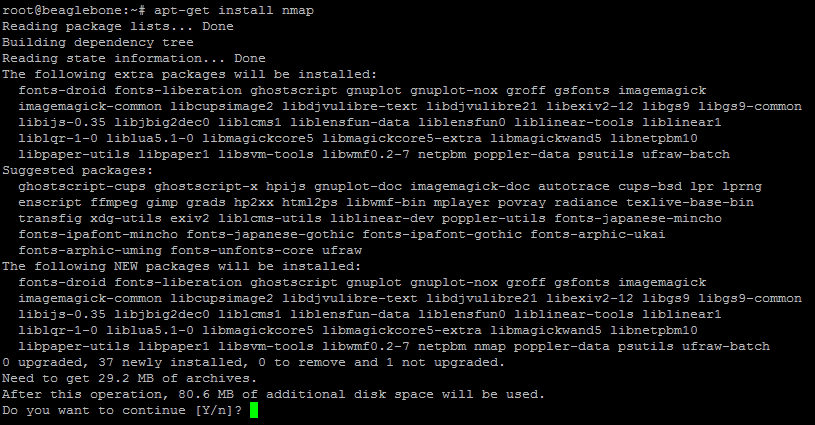
Task: Click 'libgs9-common' in extra packages
Action: click(750, 107)
